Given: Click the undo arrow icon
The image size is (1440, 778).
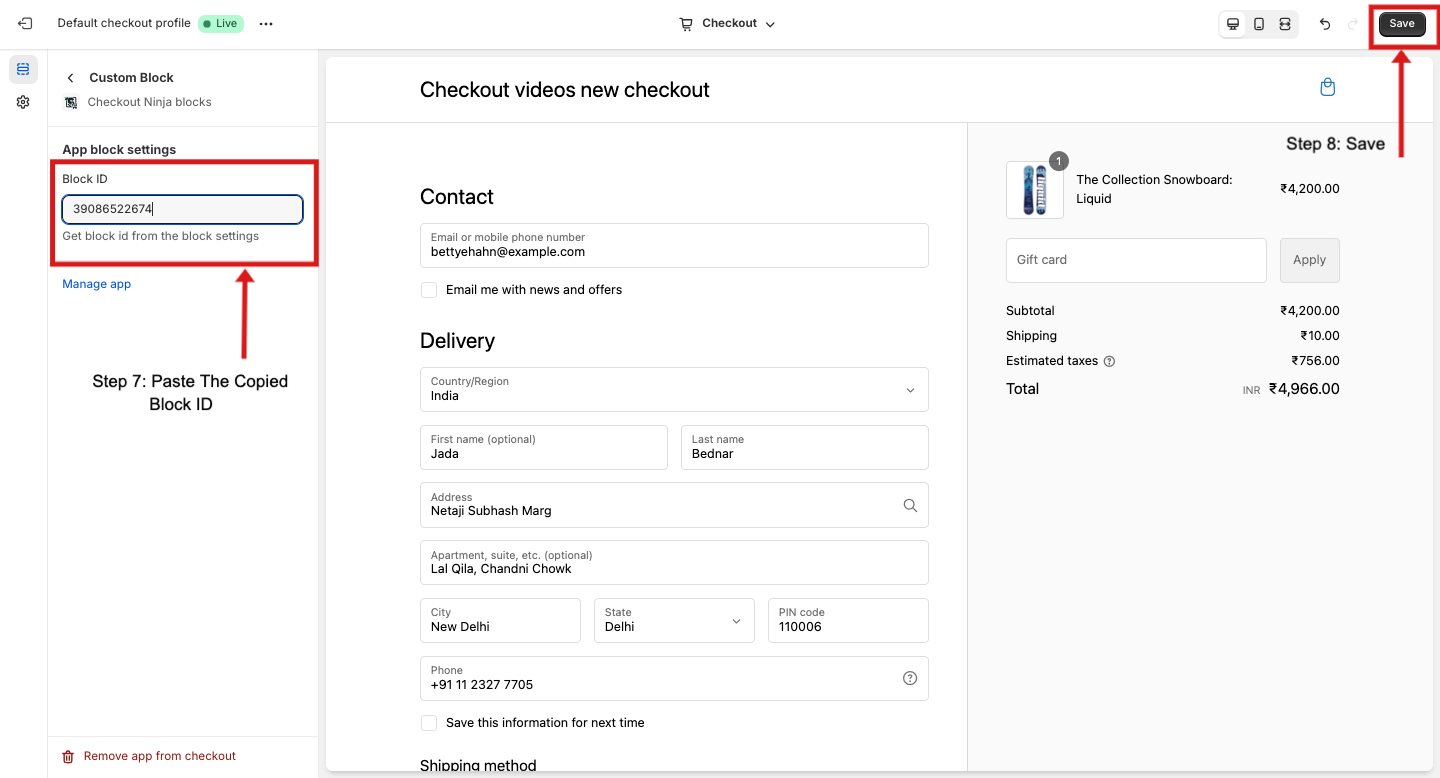Looking at the screenshot, I should [1325, 24].
